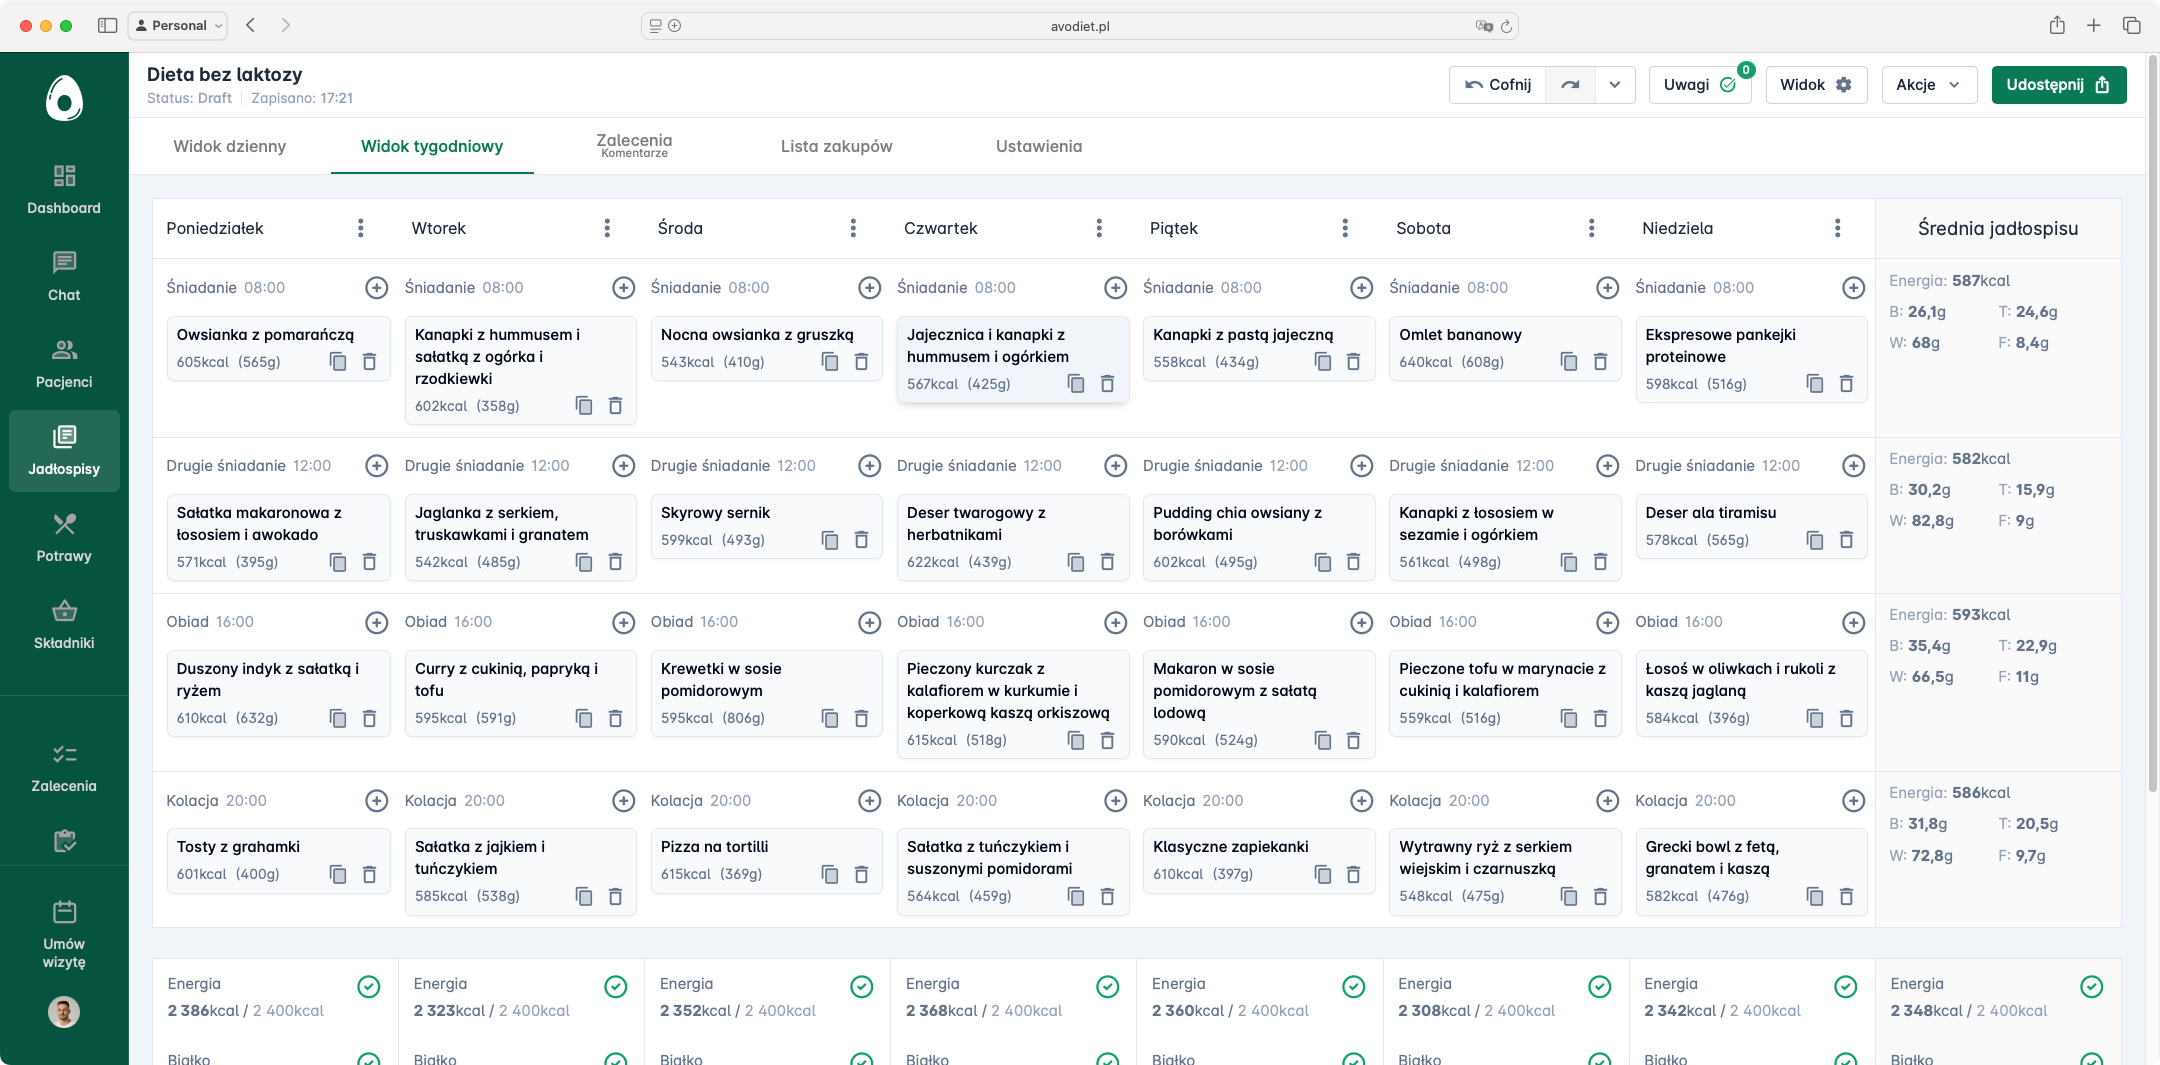Image resolution: width=2160 pixels, height=1065 pixels.
Task: Click the redo arrow button
Action: pyautogui.click(x=1570, y=85)
